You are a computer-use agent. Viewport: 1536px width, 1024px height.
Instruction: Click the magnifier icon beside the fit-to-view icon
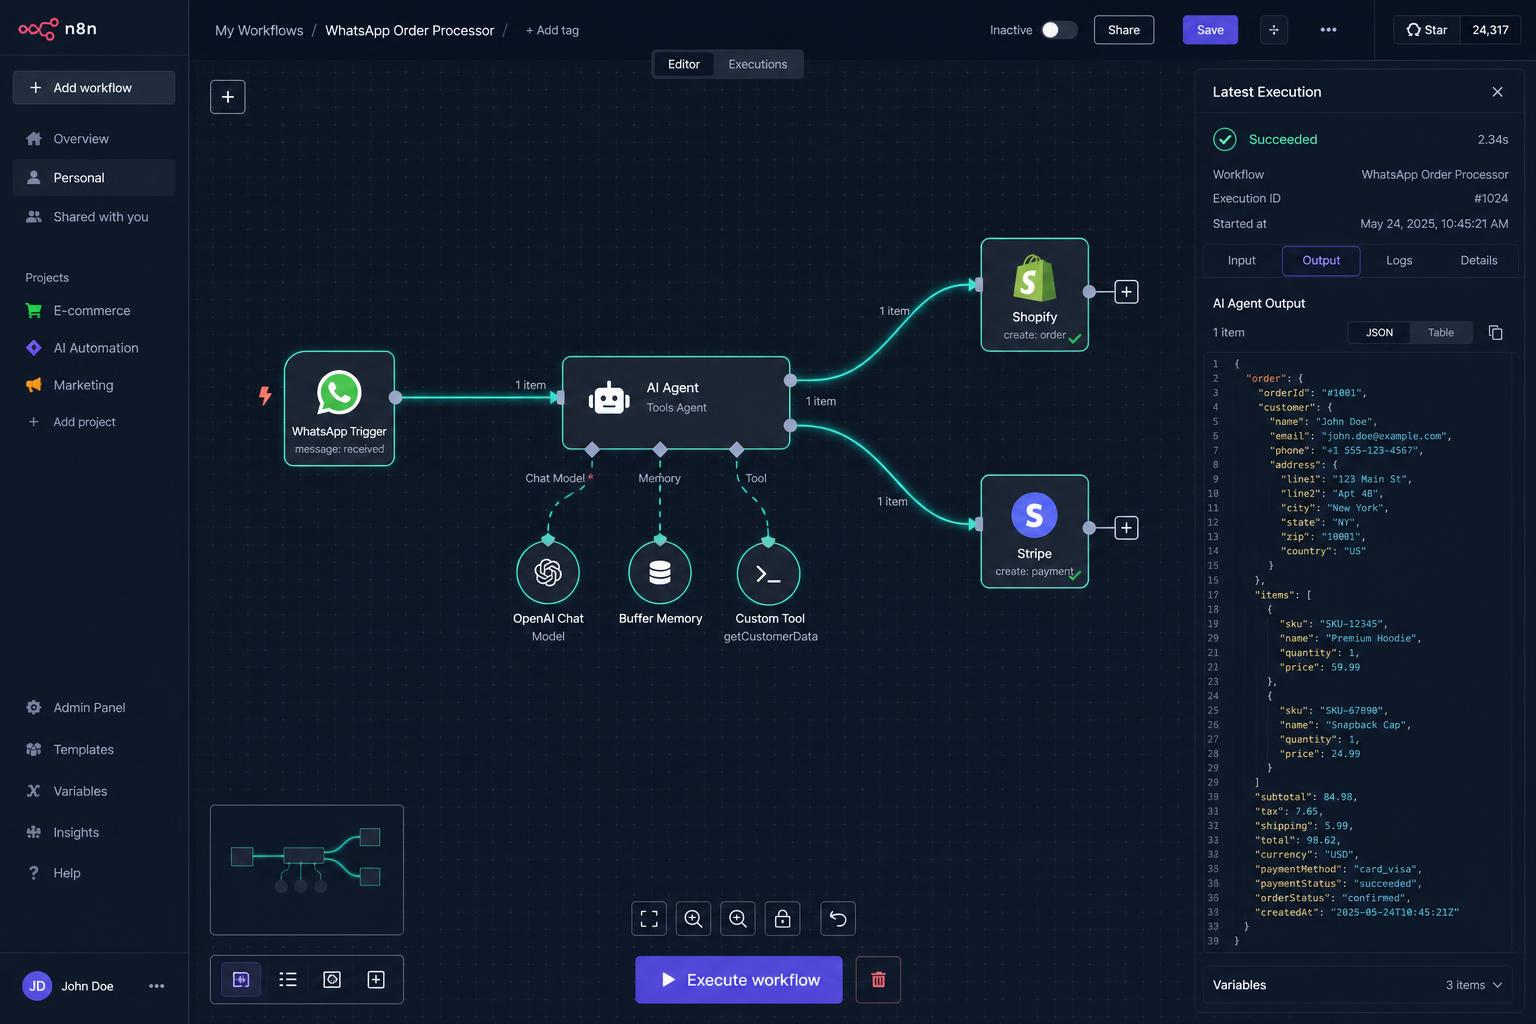(693, 919)
